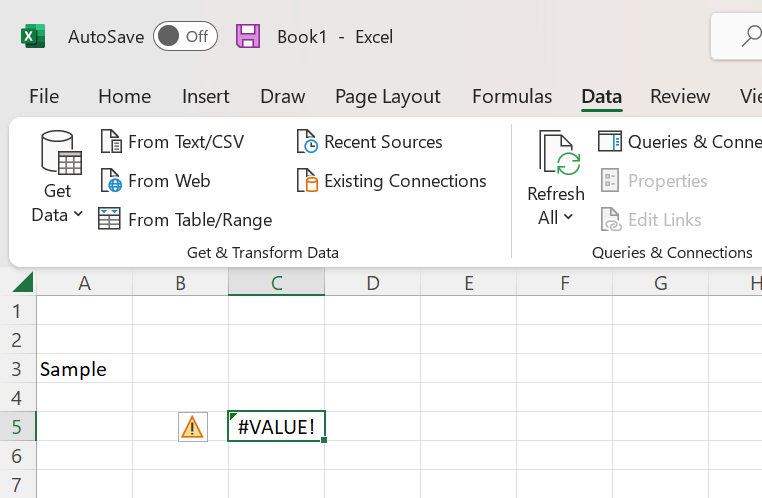762x498 pixels.
Task: Select row 2 header
Action: (x=17, y=340)
